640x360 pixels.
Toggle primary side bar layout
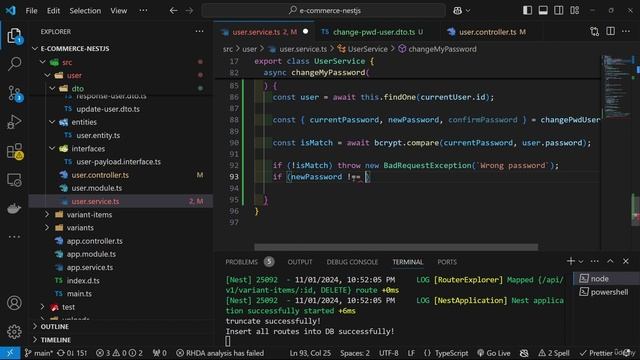pos(527,11)
